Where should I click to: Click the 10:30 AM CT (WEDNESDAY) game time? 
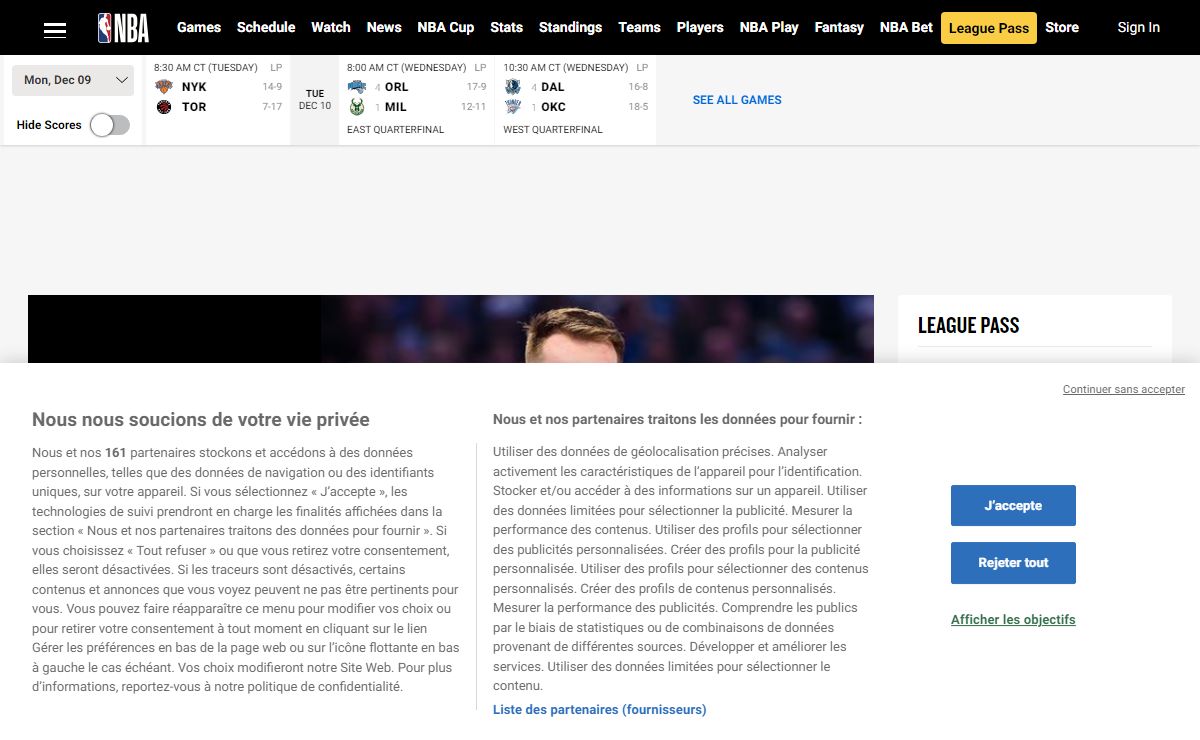566,68
